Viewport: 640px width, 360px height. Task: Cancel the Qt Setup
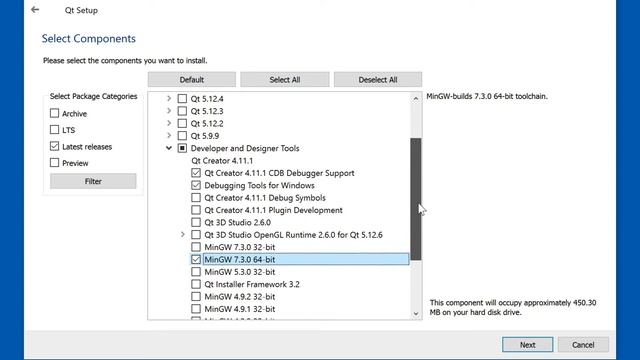click(x=583, y=344)
